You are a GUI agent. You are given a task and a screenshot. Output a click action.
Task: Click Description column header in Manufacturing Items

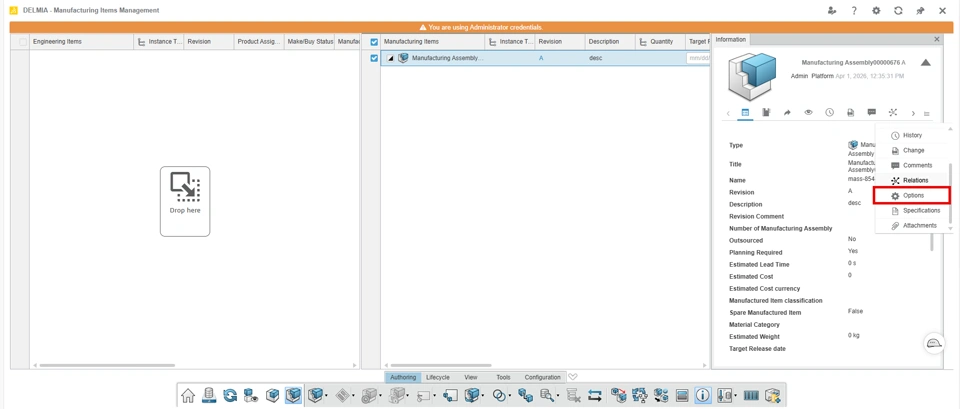610,42
